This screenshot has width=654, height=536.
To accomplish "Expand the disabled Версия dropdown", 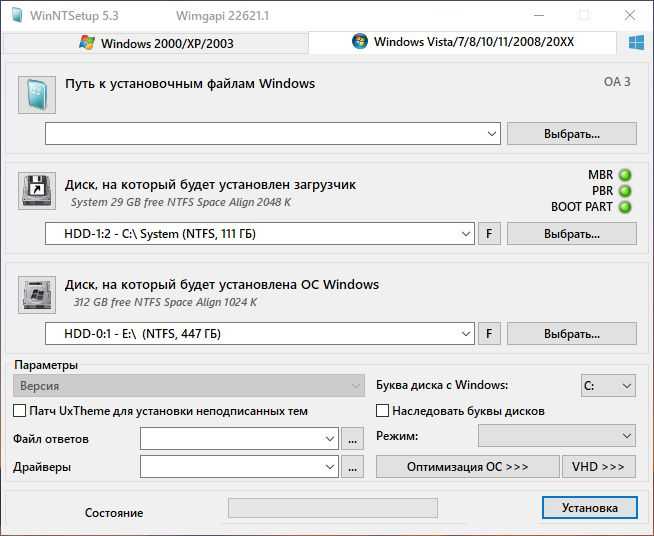I will 189,385.
